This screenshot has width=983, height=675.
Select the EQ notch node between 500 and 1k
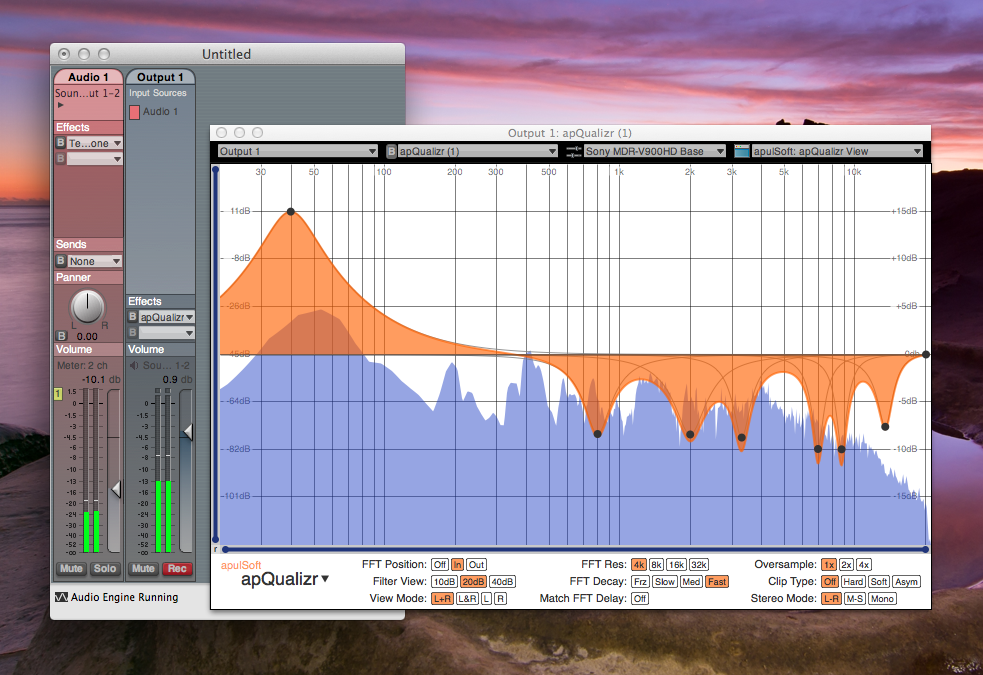click(x=597, y=434)
